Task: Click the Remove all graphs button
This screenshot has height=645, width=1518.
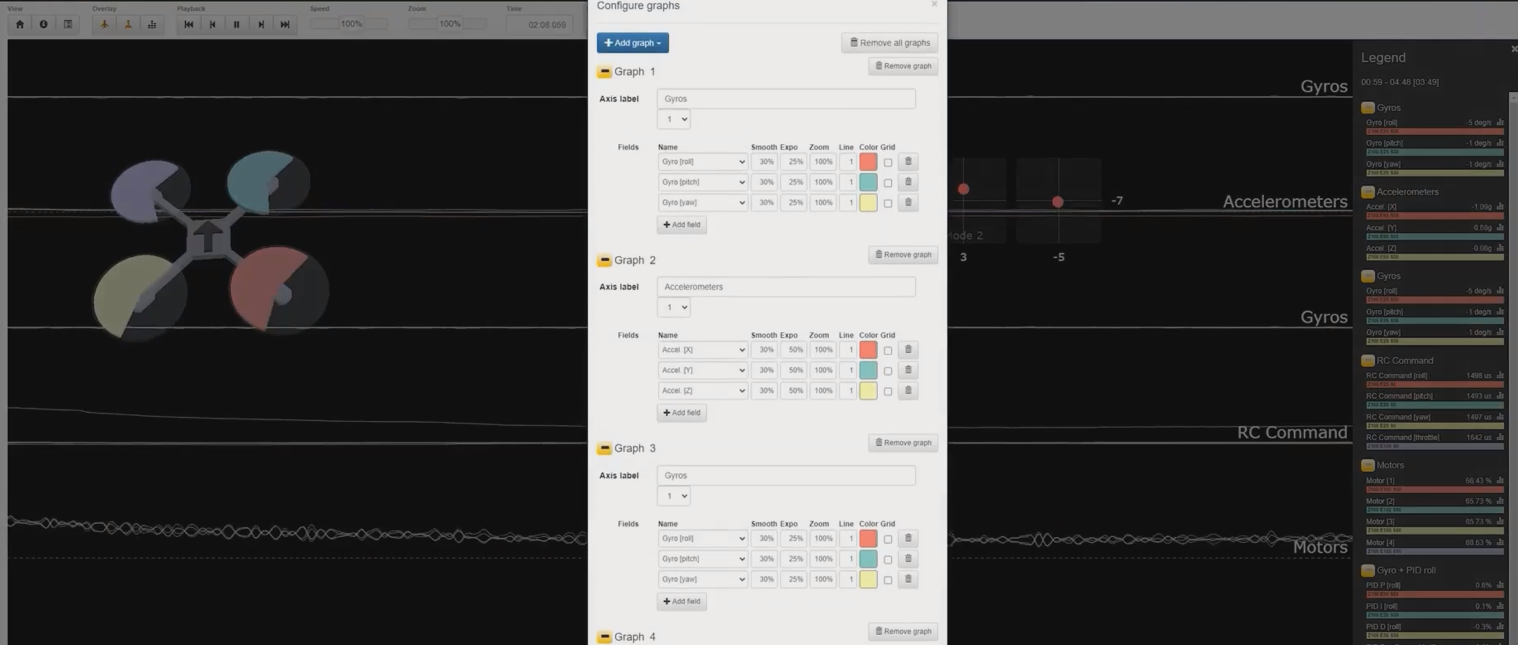Action: [x=889, y=43]
